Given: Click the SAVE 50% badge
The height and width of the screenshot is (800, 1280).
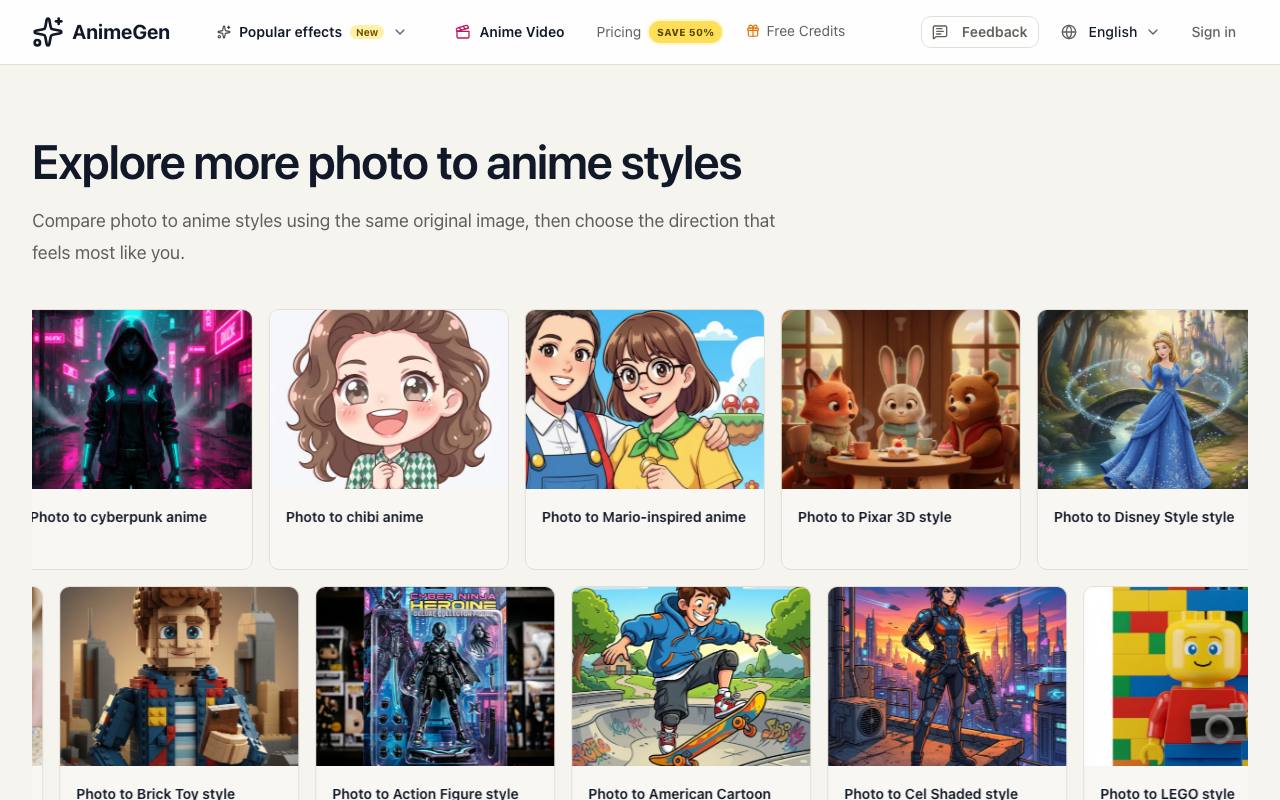Looking at the screenshot, I should coord(685,32).
